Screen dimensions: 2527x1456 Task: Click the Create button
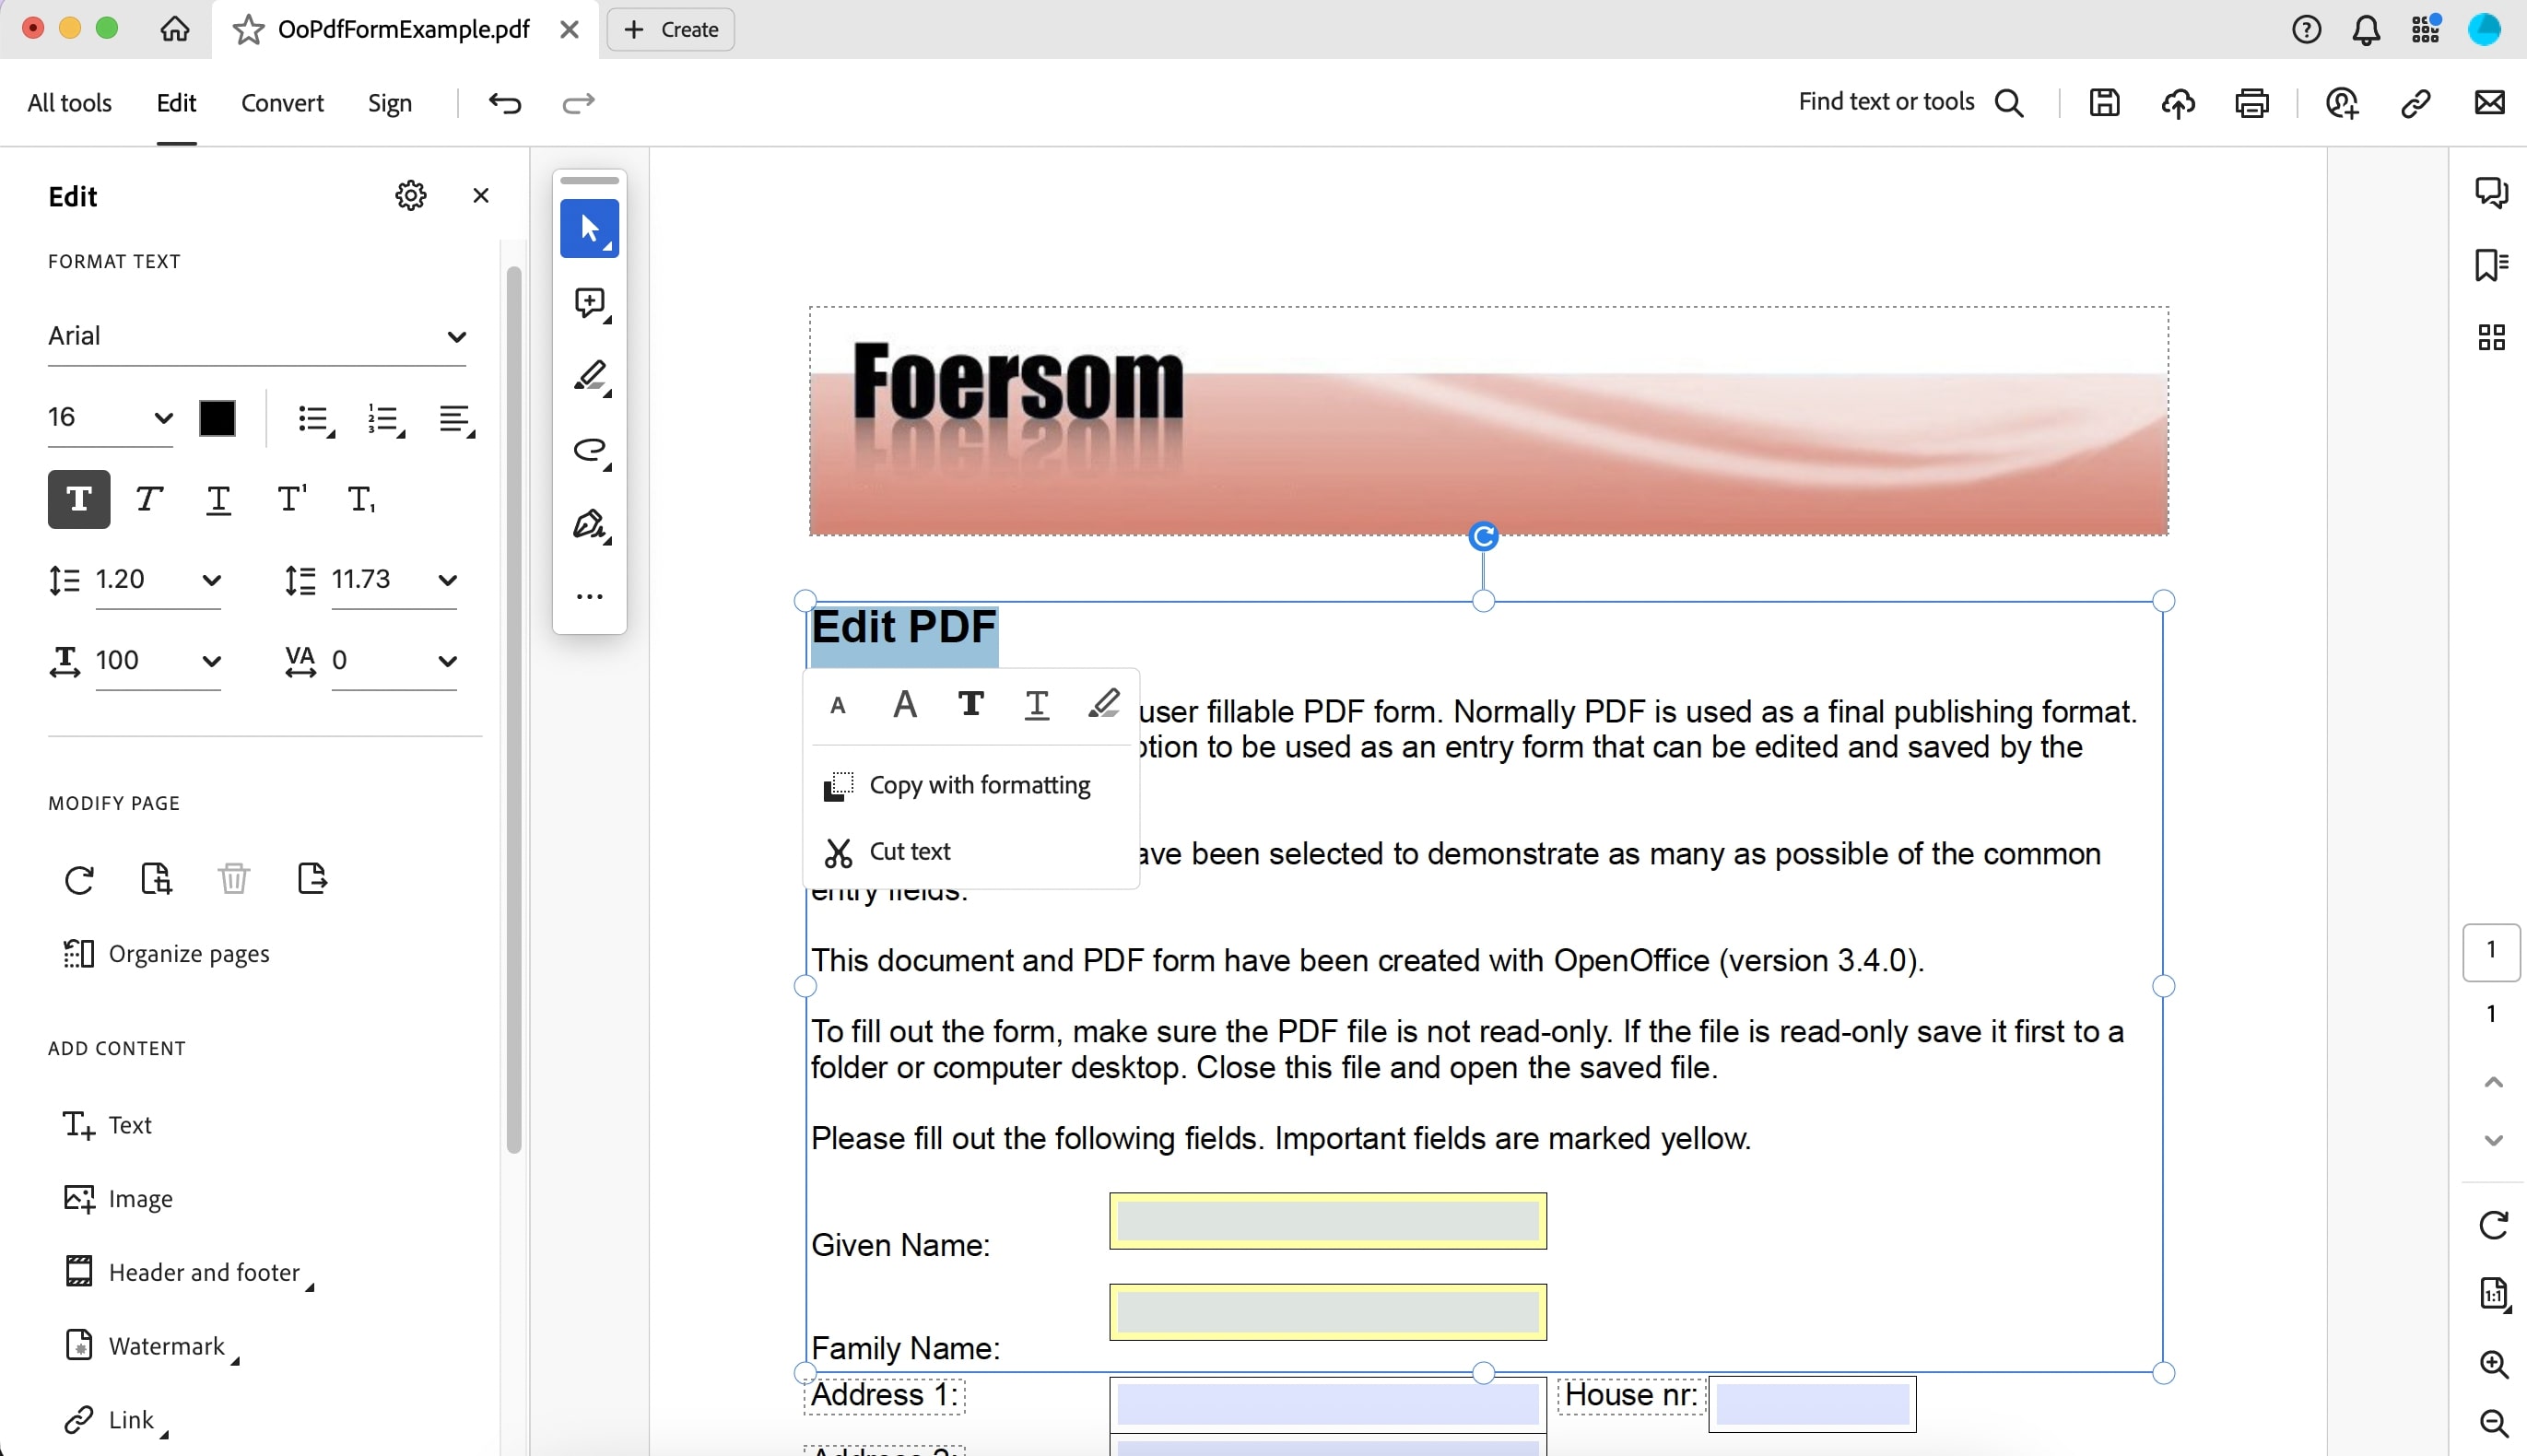point(671,29)
